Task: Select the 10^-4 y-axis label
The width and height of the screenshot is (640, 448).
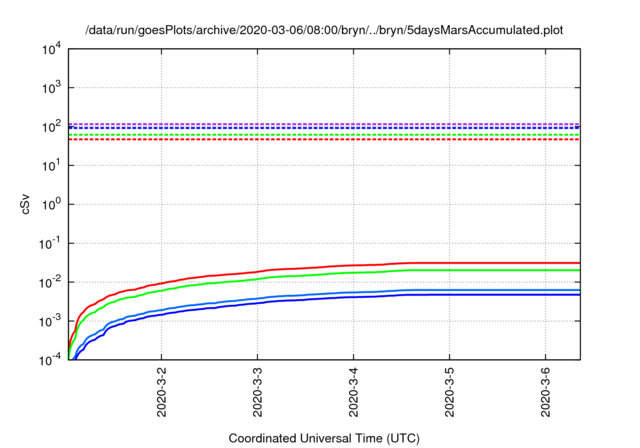Action: [x=50, y=360]
